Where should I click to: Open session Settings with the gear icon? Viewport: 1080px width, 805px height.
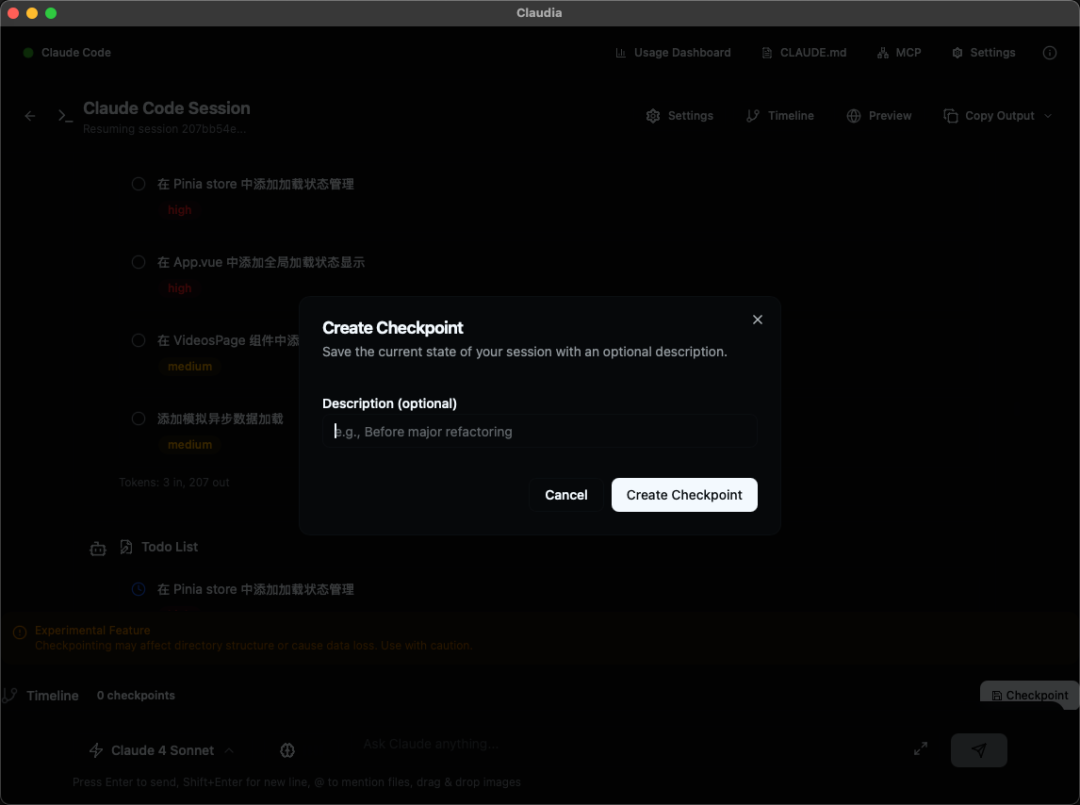[680, 116]
